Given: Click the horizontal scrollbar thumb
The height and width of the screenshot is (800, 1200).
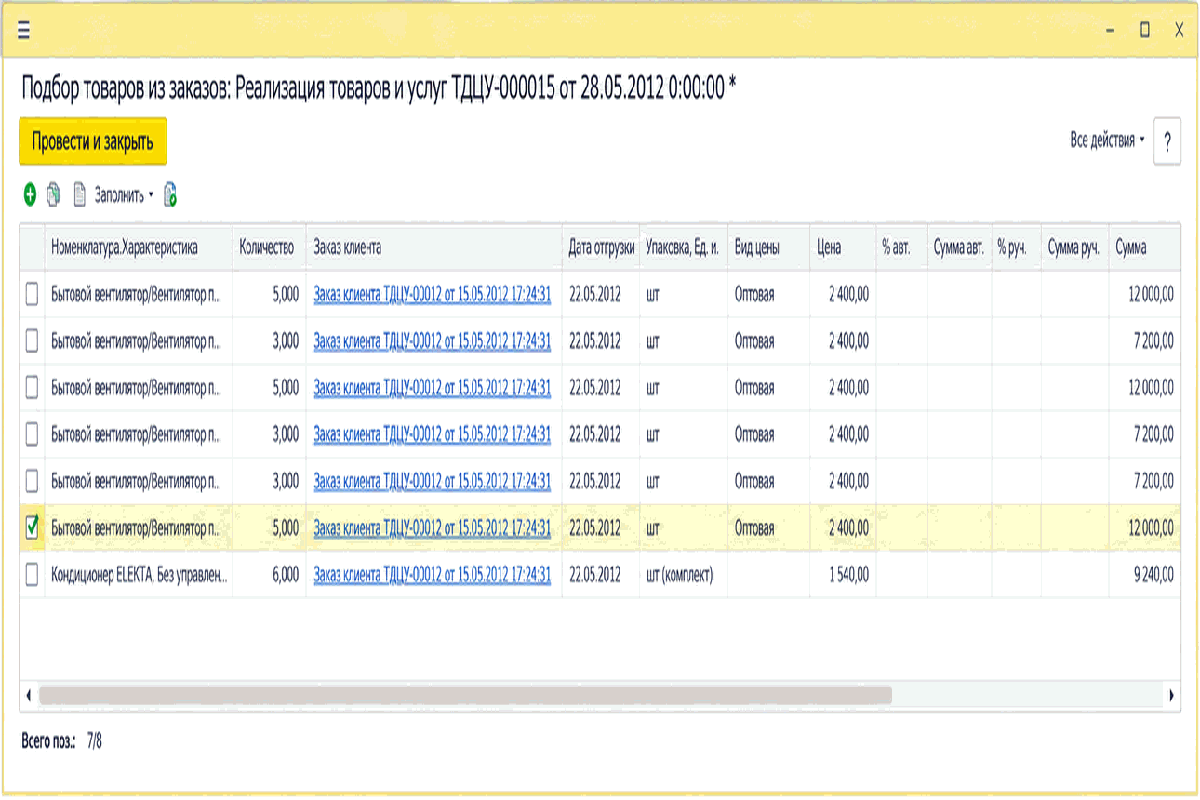Looking at the screenshot, I should [465, 694].
